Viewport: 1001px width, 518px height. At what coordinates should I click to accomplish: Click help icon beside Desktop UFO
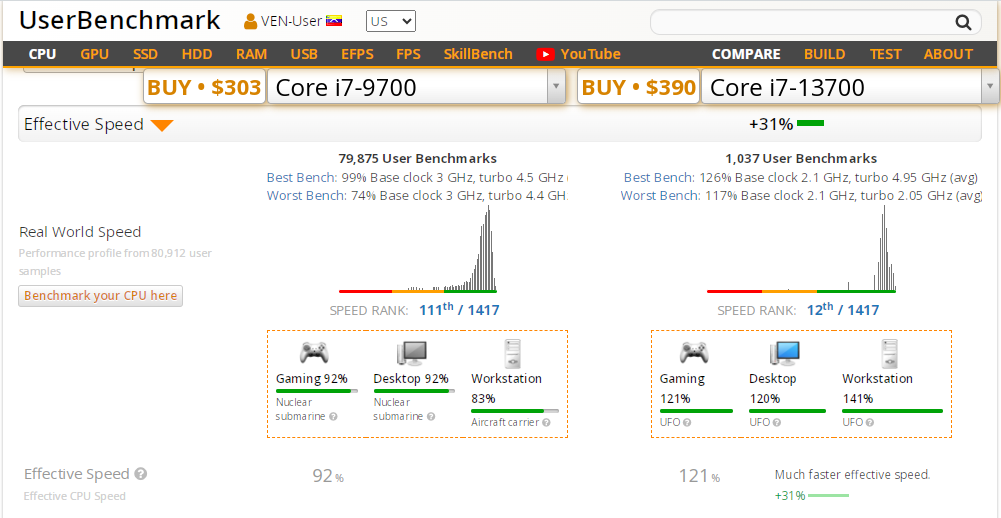coord(775,422)
